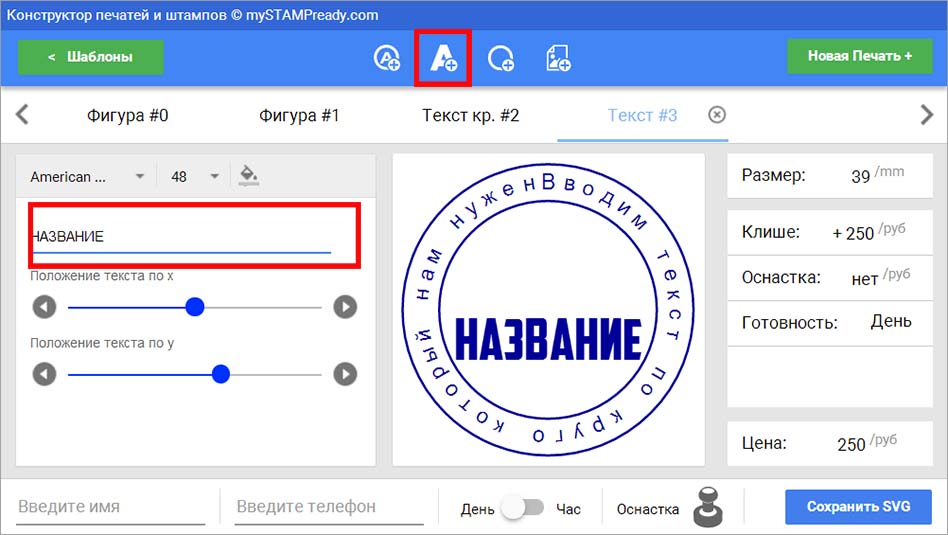This screenshot has width=948, height=535.
Task: Open the American font dropdown
Action: pos(87,177)
